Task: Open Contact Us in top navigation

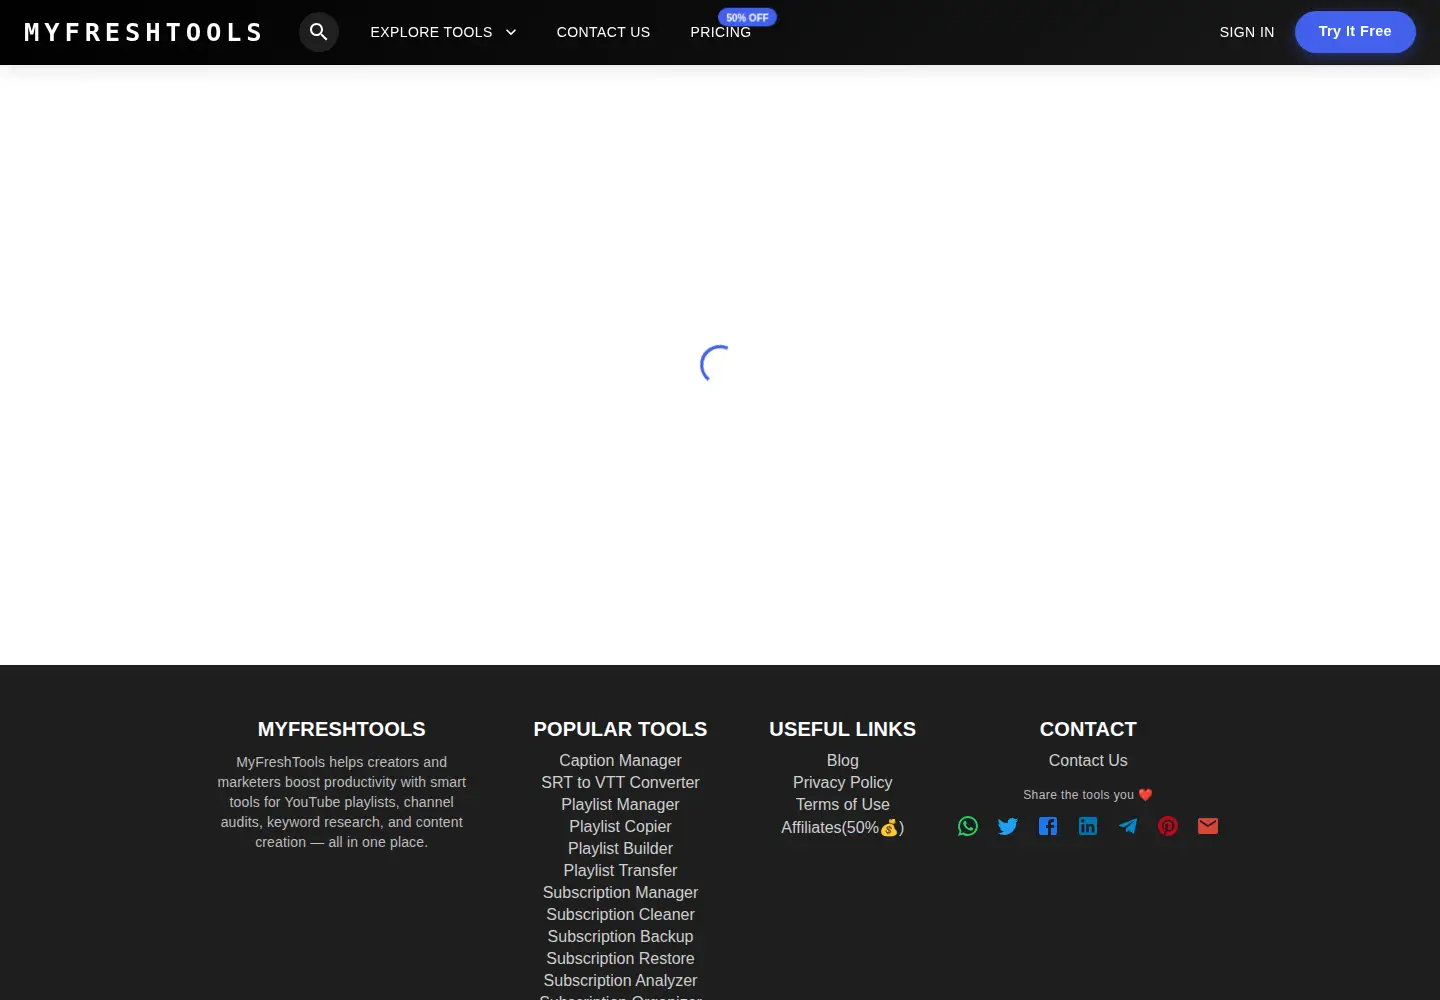Action: pyautogui.click(x=603, y=32)
